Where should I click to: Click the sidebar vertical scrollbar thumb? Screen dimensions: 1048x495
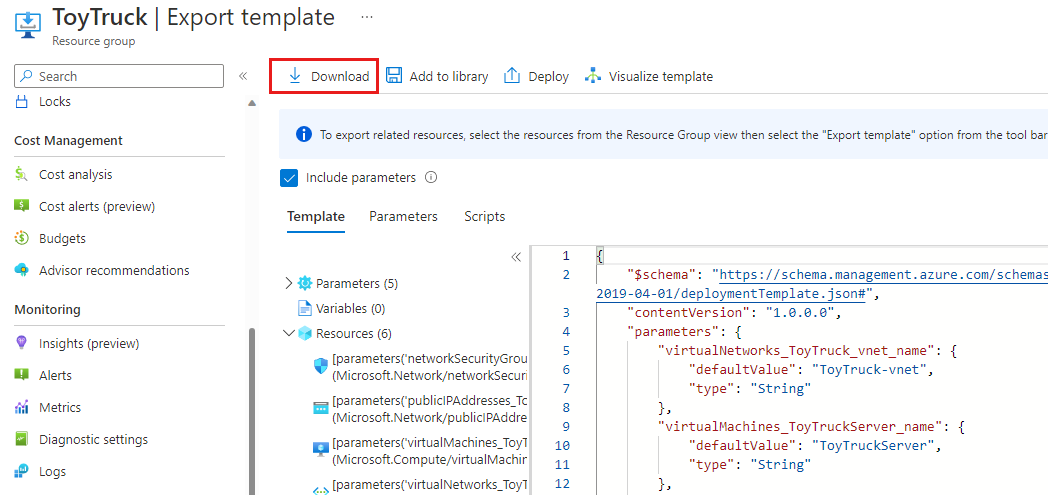coord(252,411)
